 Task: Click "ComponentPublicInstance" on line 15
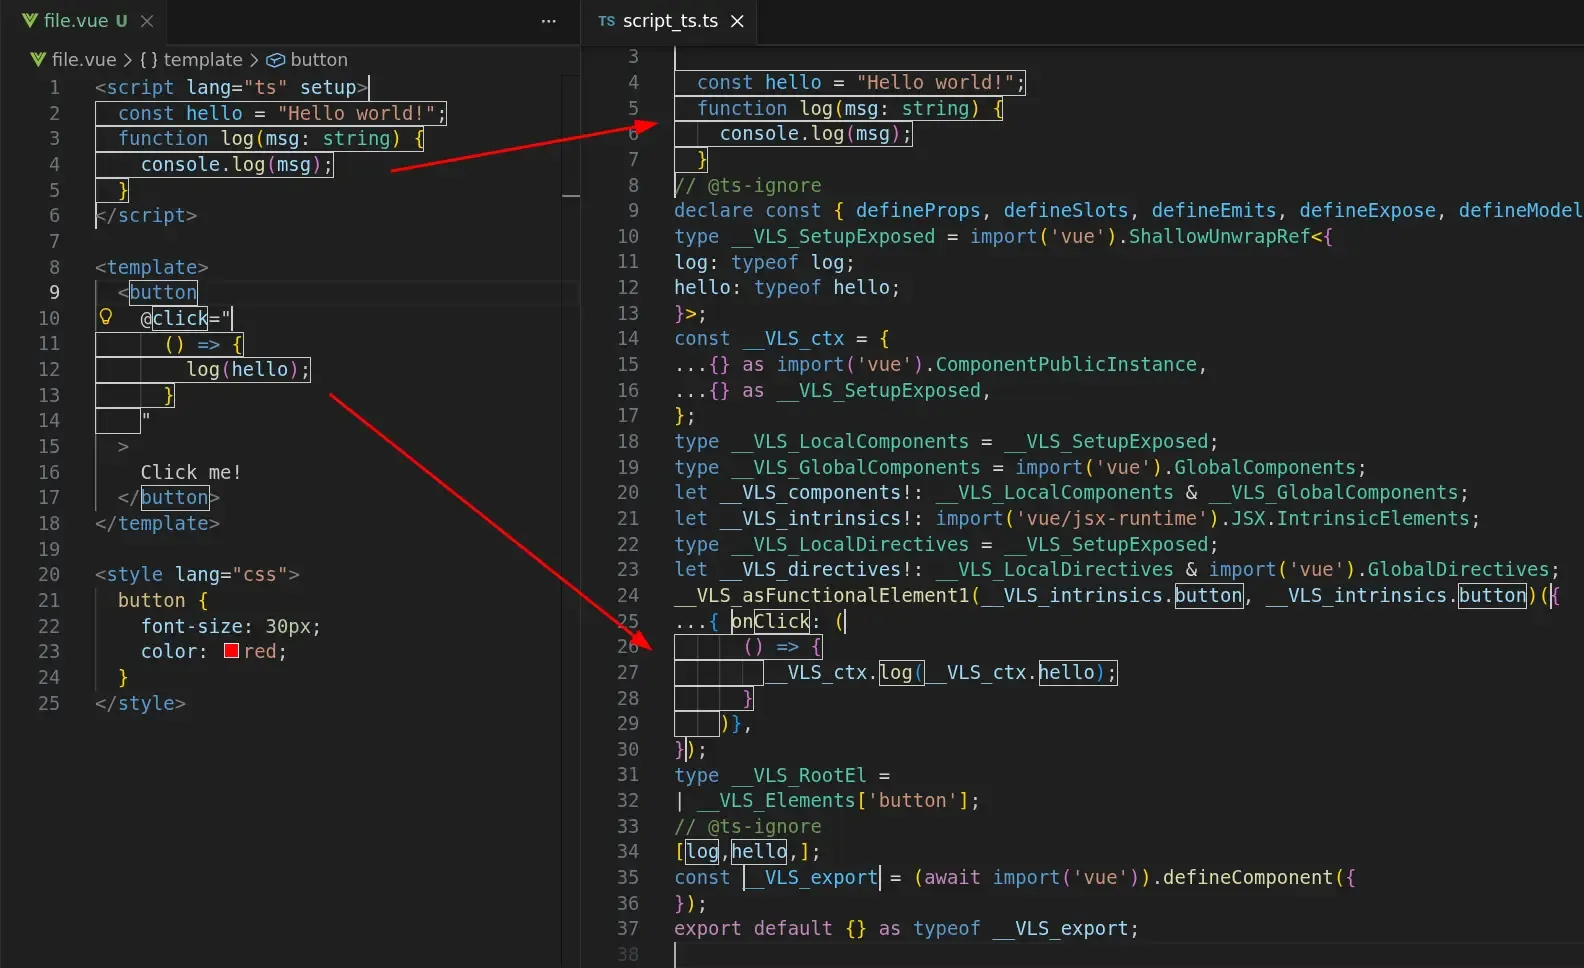coord(1066,364)
